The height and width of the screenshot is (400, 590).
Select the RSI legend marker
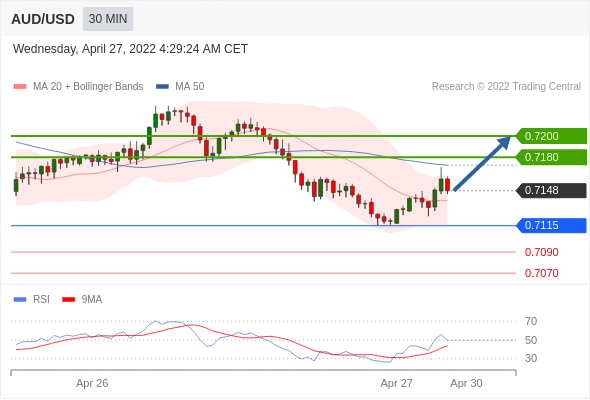(x=20, y=300)
